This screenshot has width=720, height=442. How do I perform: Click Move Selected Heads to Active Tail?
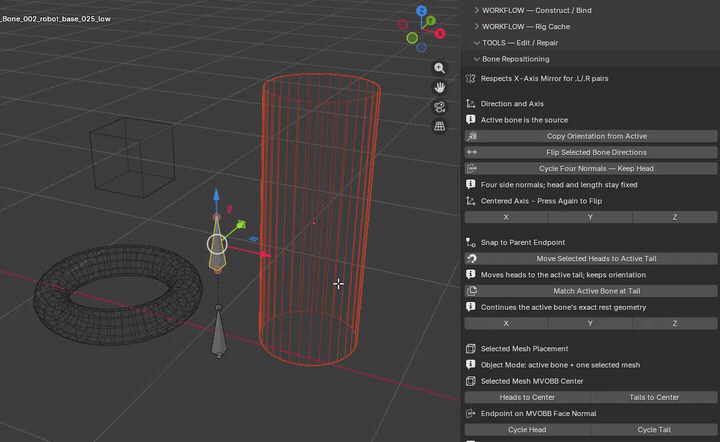[591, 258]
